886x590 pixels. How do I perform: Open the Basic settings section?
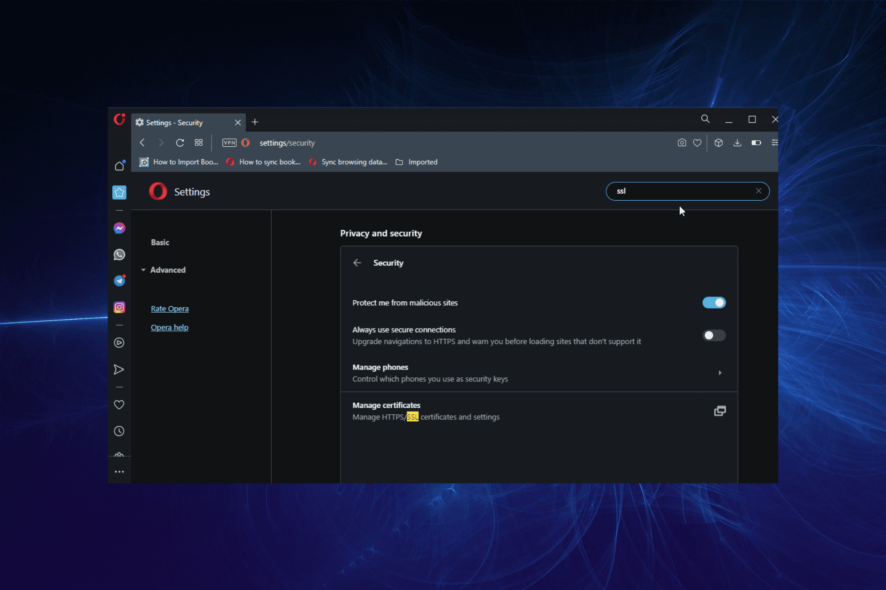tap(160, 242)
